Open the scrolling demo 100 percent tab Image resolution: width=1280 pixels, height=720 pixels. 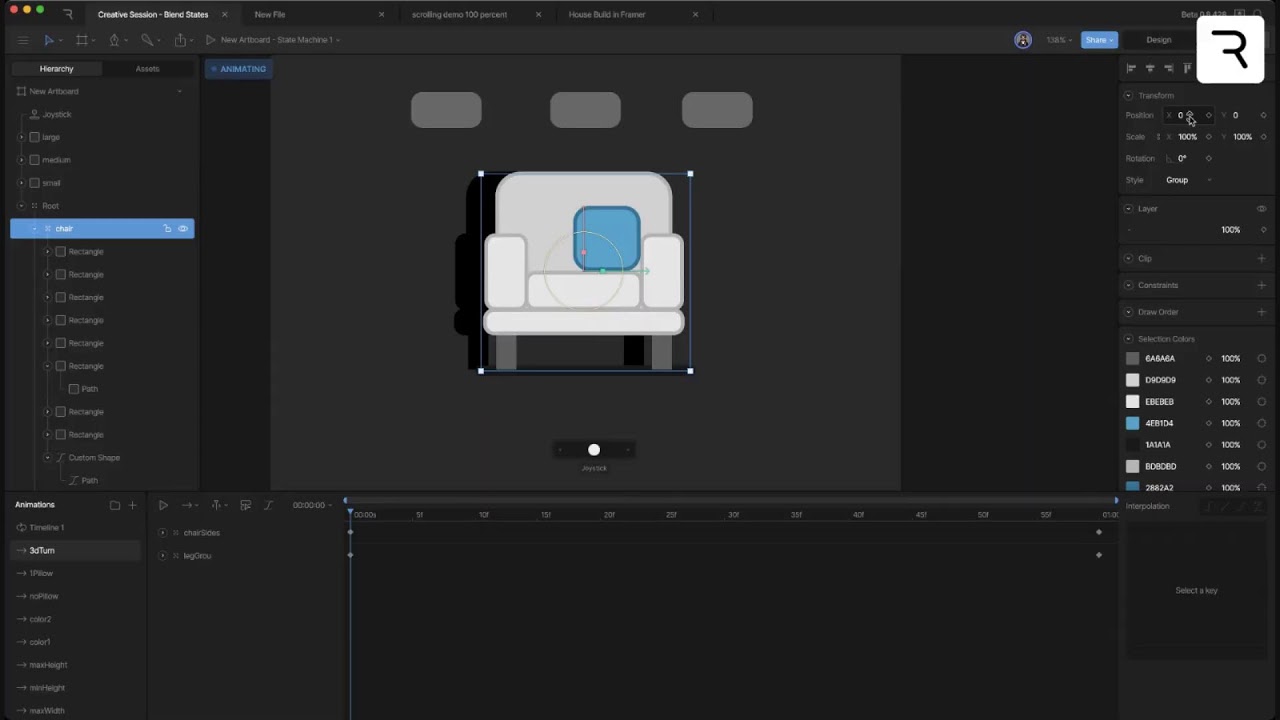(459, 15)
